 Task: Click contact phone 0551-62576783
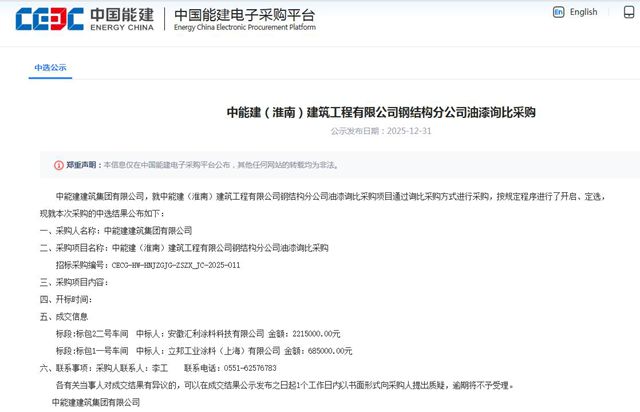point(250,368)
